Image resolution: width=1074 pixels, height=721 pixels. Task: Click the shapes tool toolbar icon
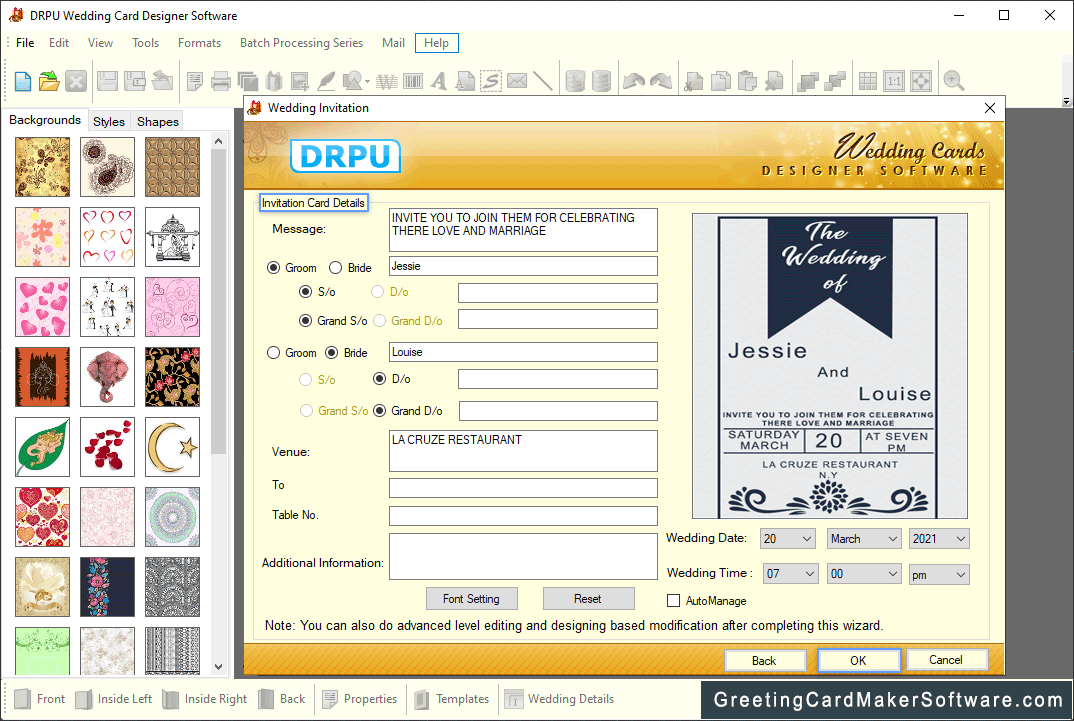354,81
